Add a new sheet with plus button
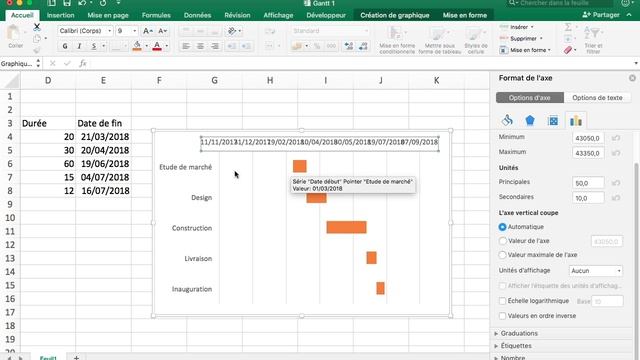 coord(76,357)
